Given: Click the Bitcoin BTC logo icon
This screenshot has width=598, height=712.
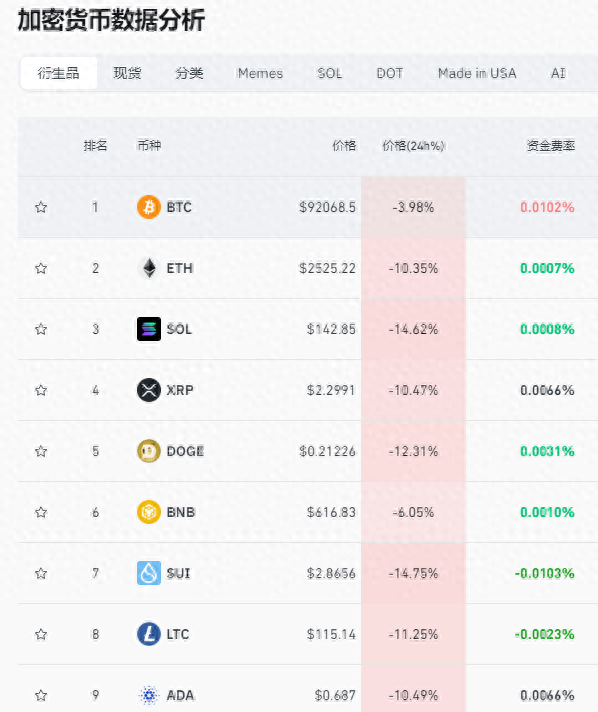Looking at the screenshot, I should pos(149,207).
